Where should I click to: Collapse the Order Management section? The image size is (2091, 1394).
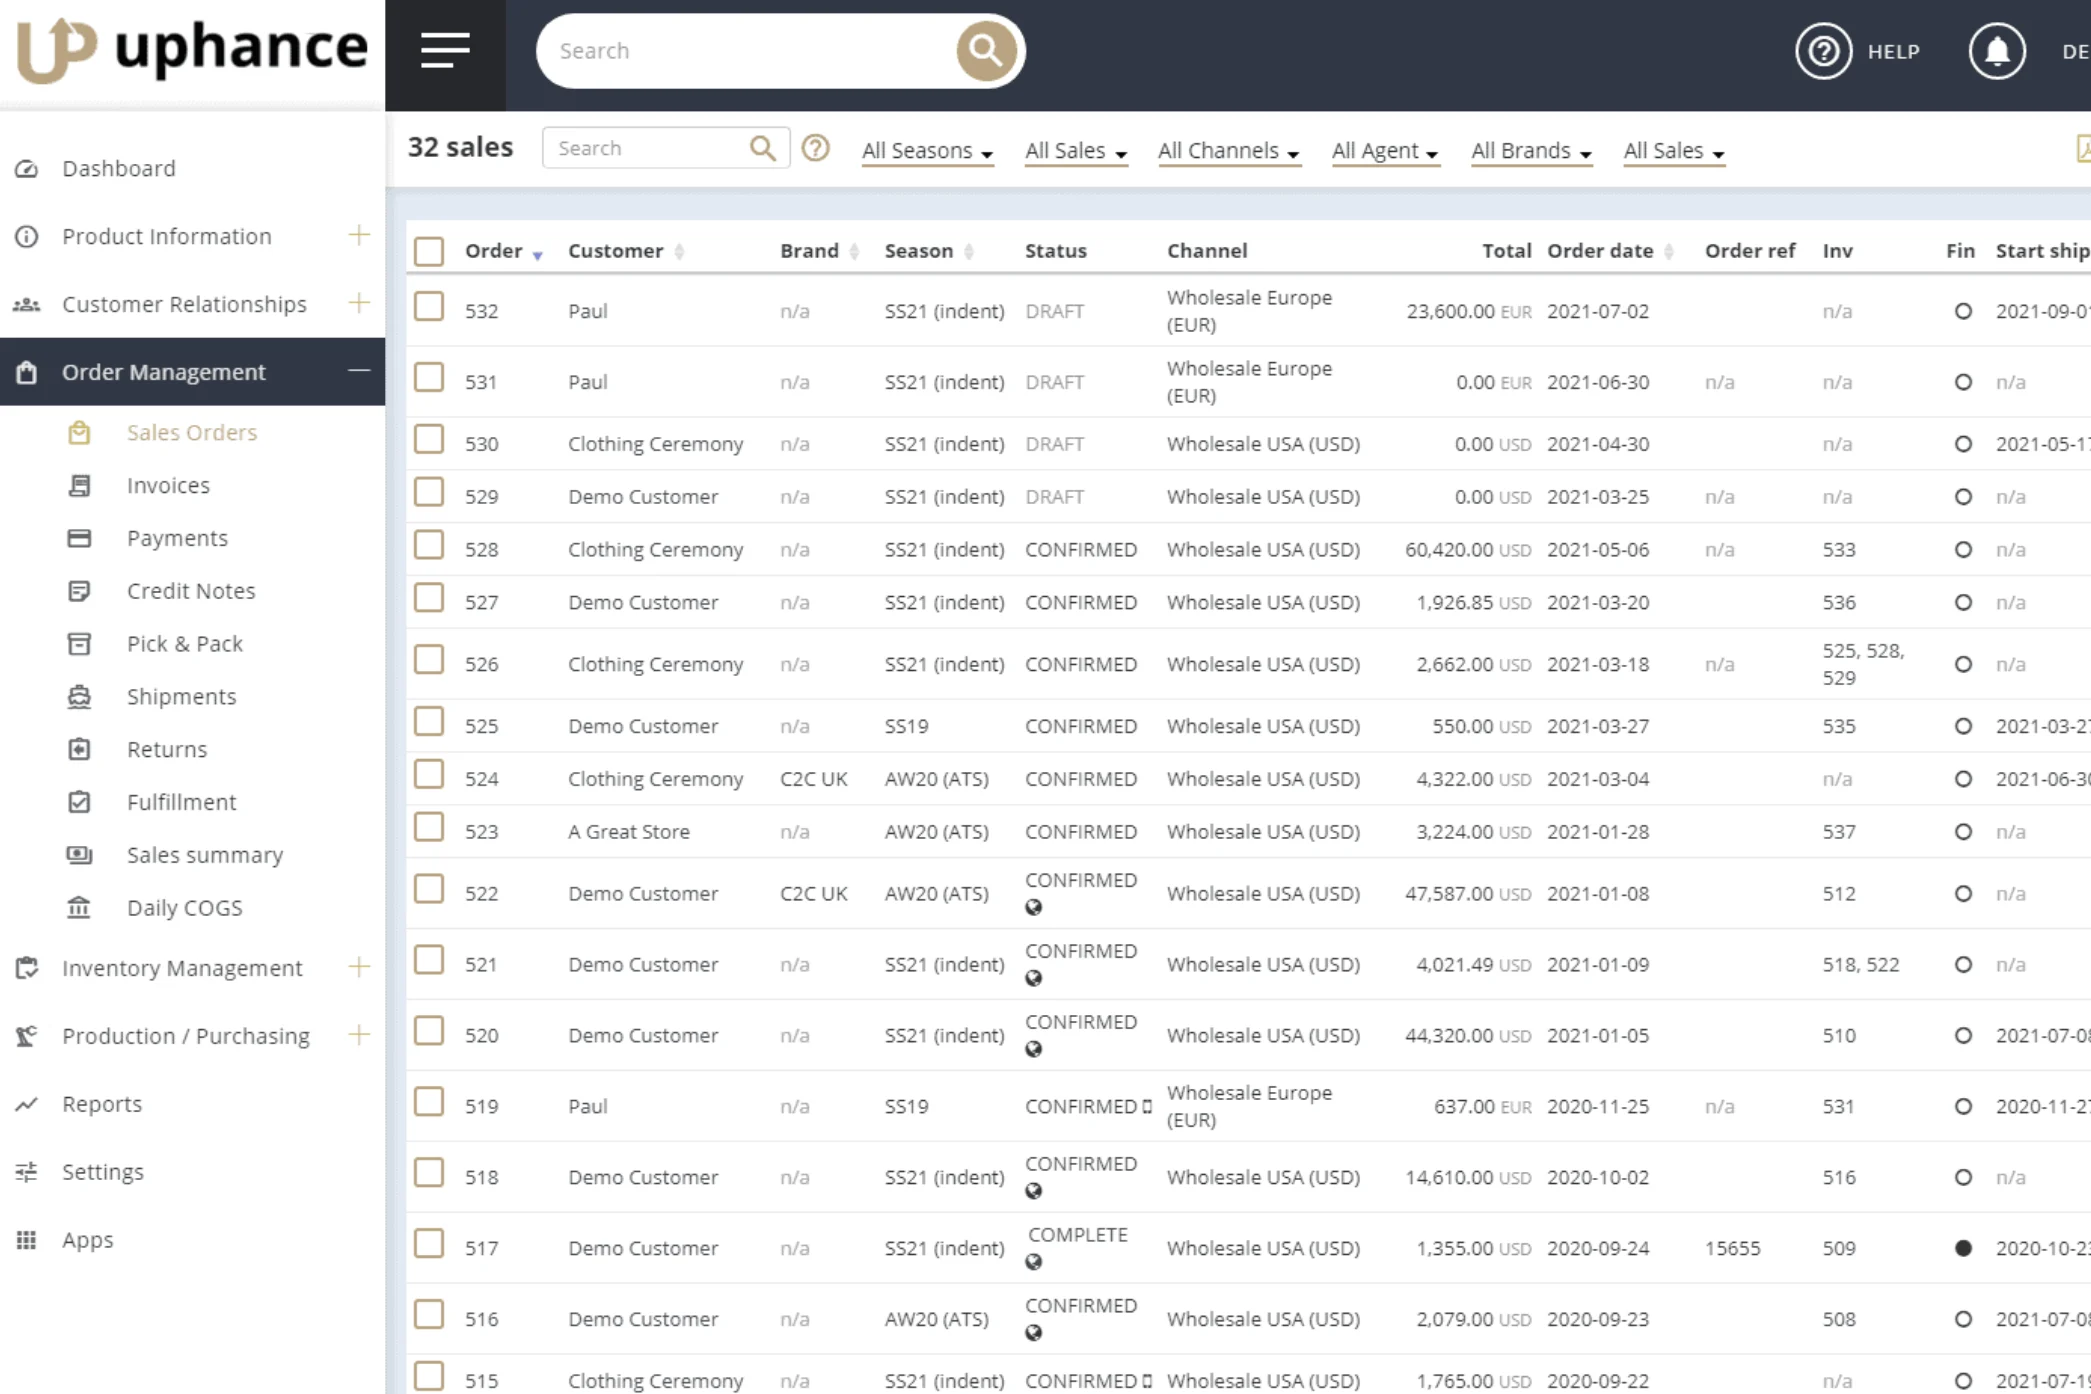[x=358, y=371]
